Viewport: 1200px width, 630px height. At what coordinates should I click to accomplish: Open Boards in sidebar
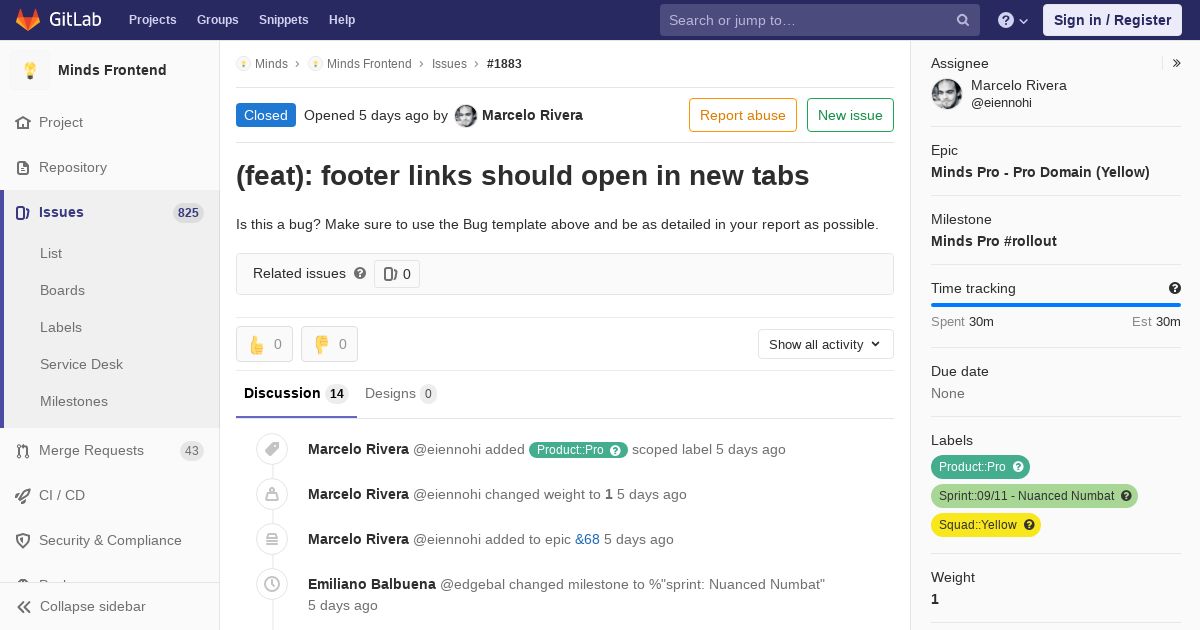[62, 291]
